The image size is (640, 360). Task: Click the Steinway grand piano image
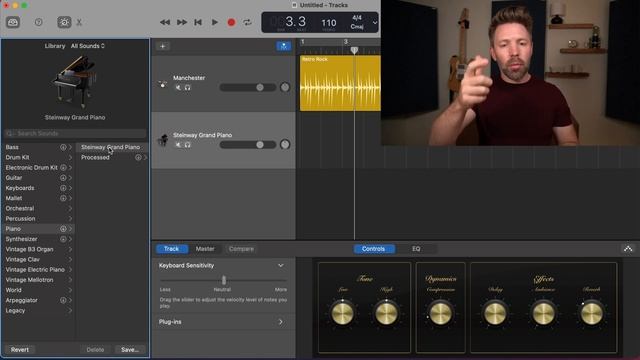tap(75, 82)
